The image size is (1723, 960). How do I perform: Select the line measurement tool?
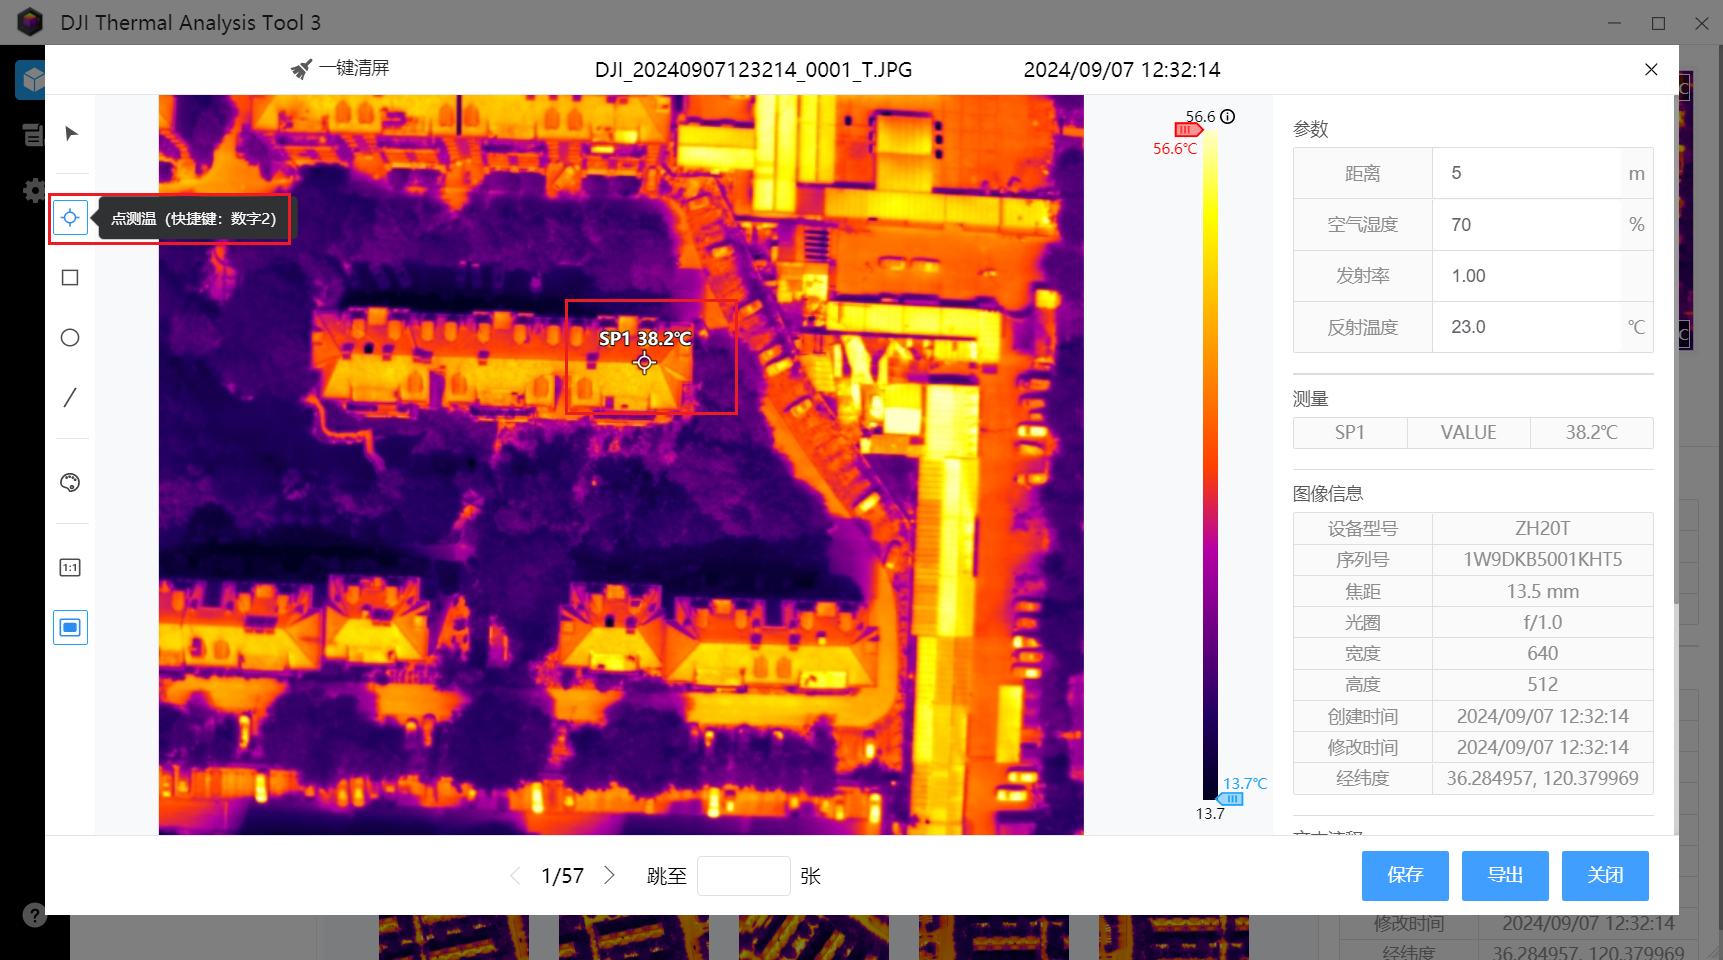tap(70, 397)
